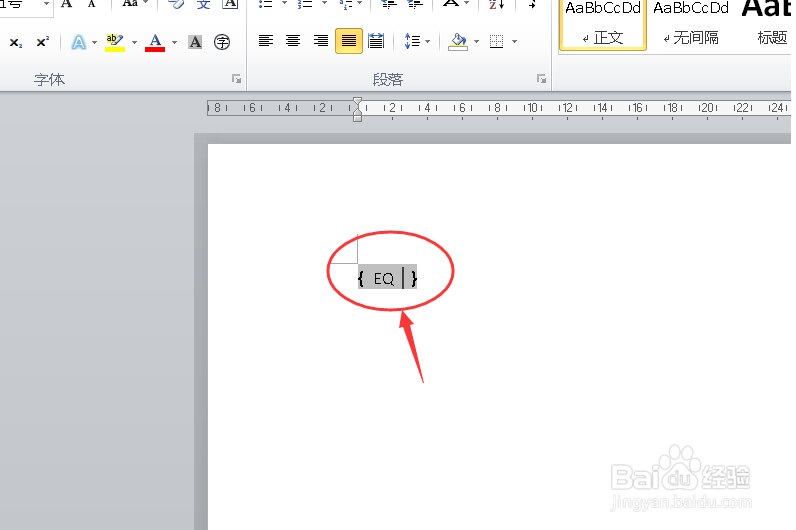Center the paragraph text

pos(293,41)
